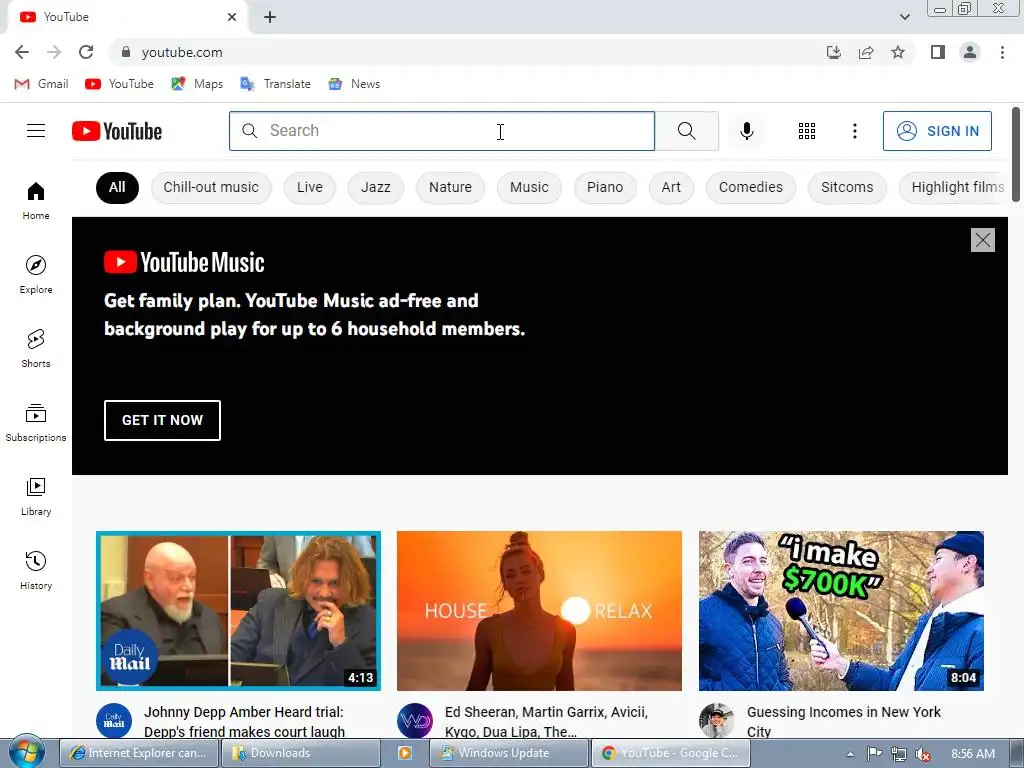Viewport: 1024px width, 768px height.
Task: Play the "i make $700K" video thumbnail
Action: point(841,611)
